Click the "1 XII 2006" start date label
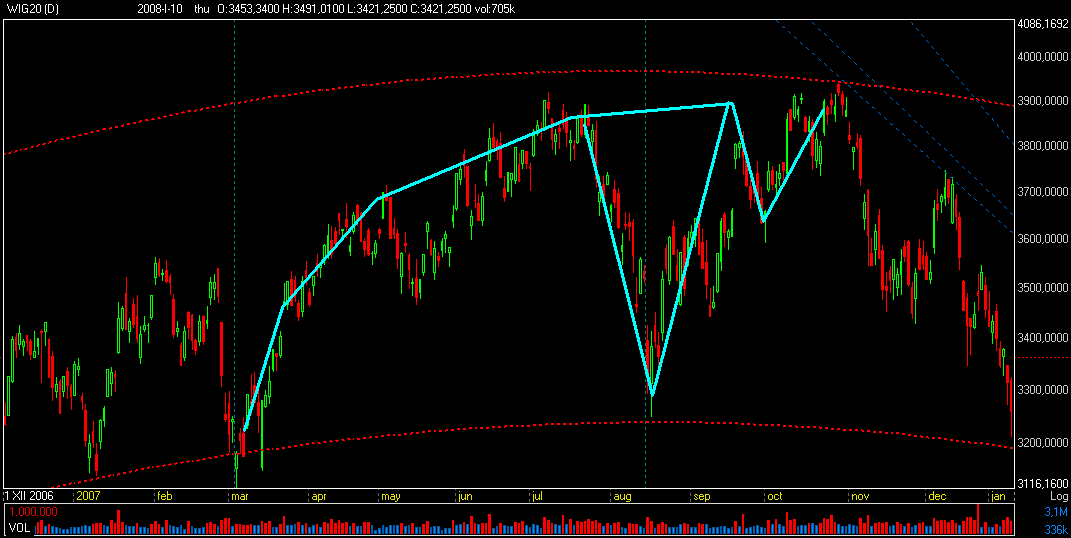The image size is (1071, 538). tap(29, 496)
